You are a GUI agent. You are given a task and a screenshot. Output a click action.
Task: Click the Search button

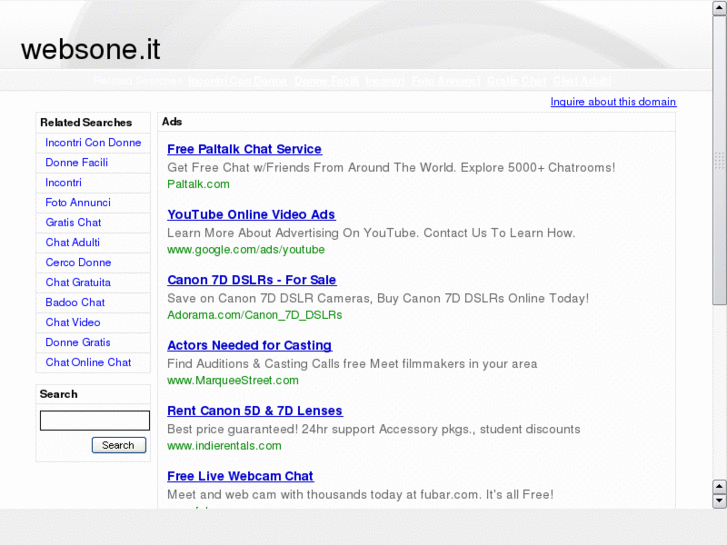point(119,445)
